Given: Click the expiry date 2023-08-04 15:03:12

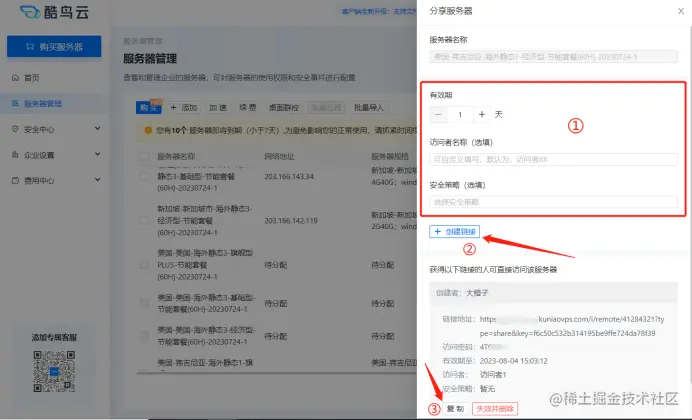Looking at the screenshot, I should 514,361.
